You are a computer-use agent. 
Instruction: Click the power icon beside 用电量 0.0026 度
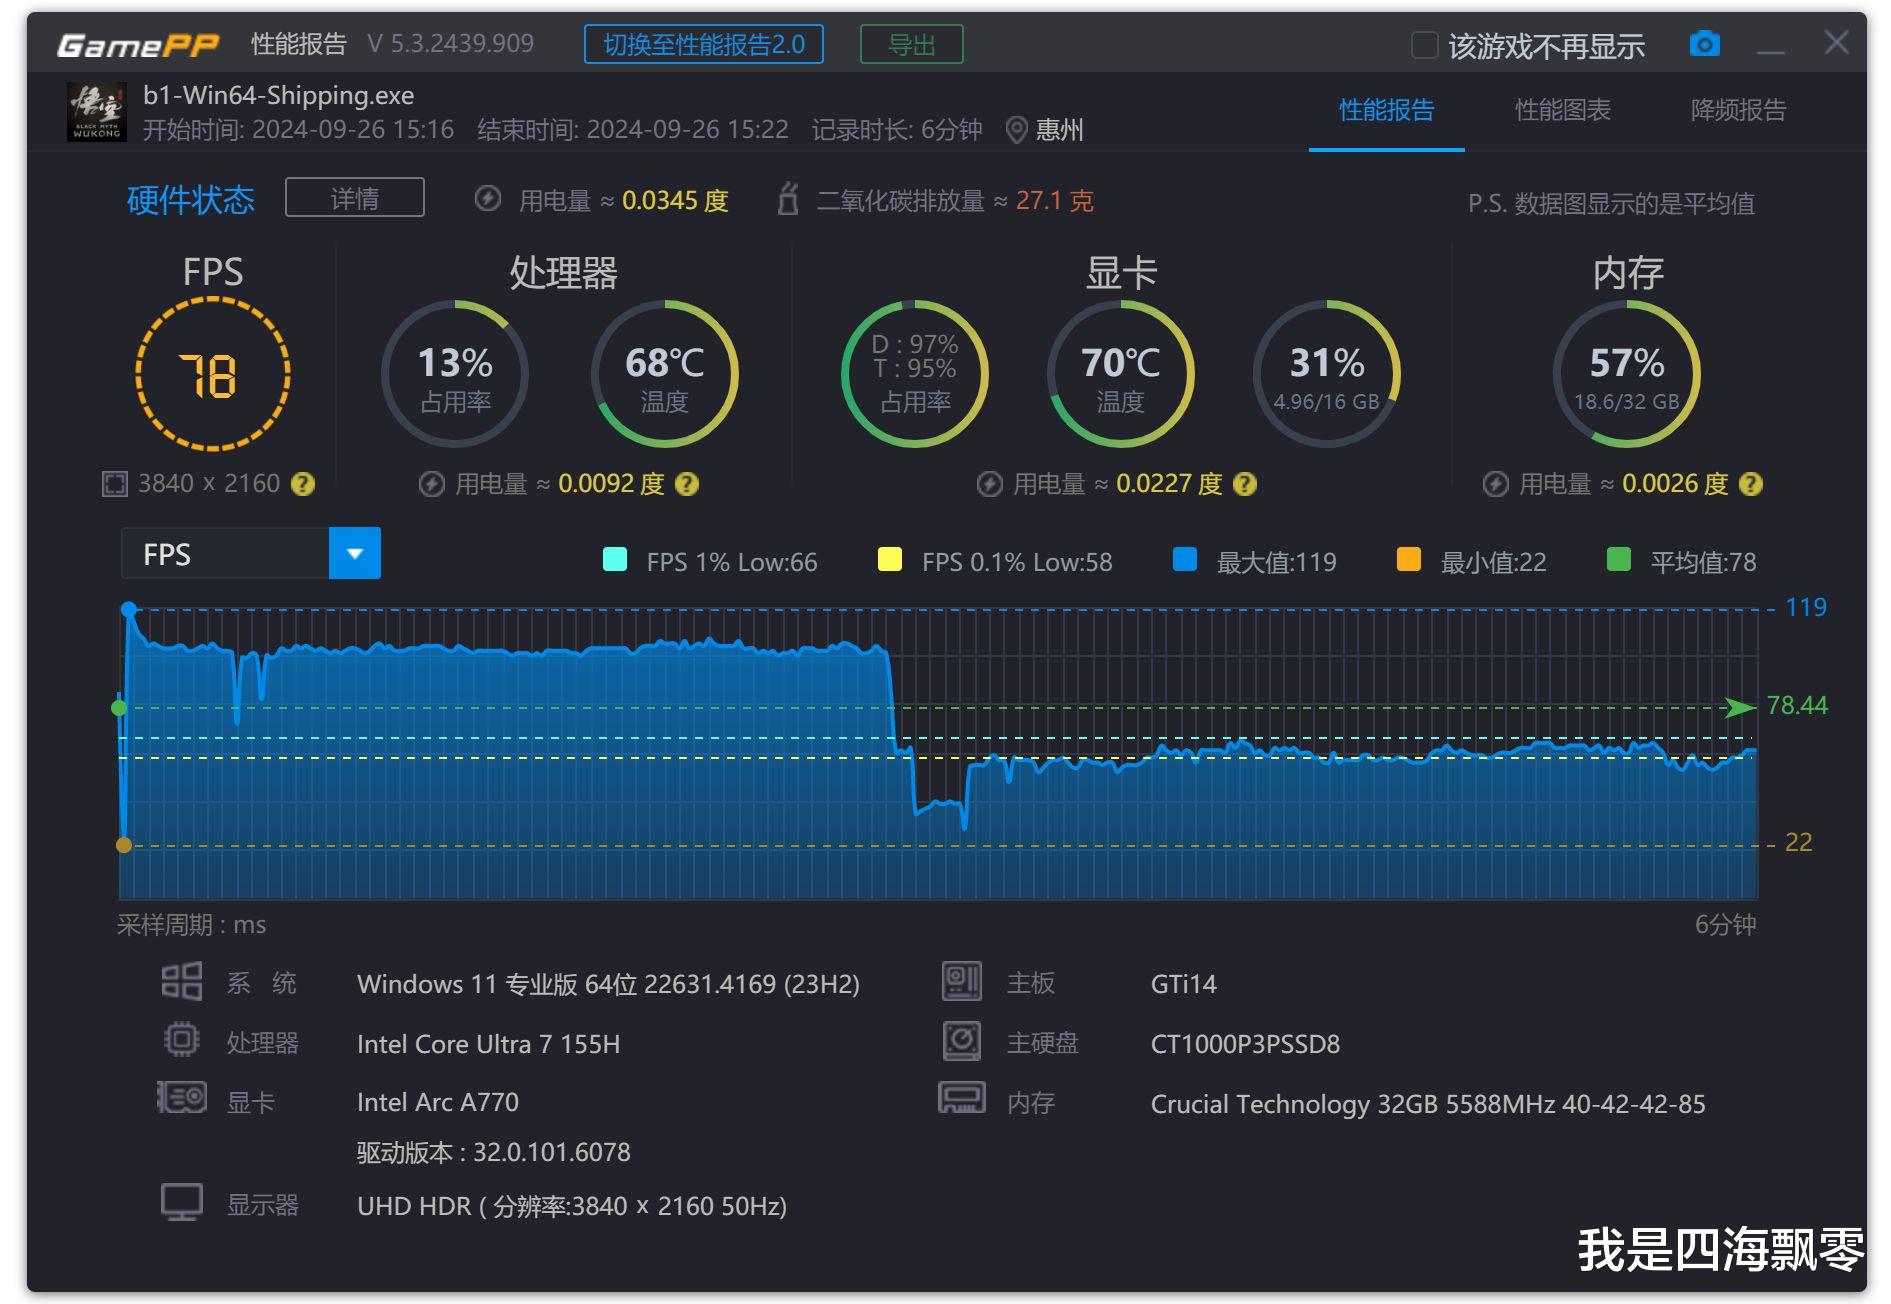[x=1495, y=484]
